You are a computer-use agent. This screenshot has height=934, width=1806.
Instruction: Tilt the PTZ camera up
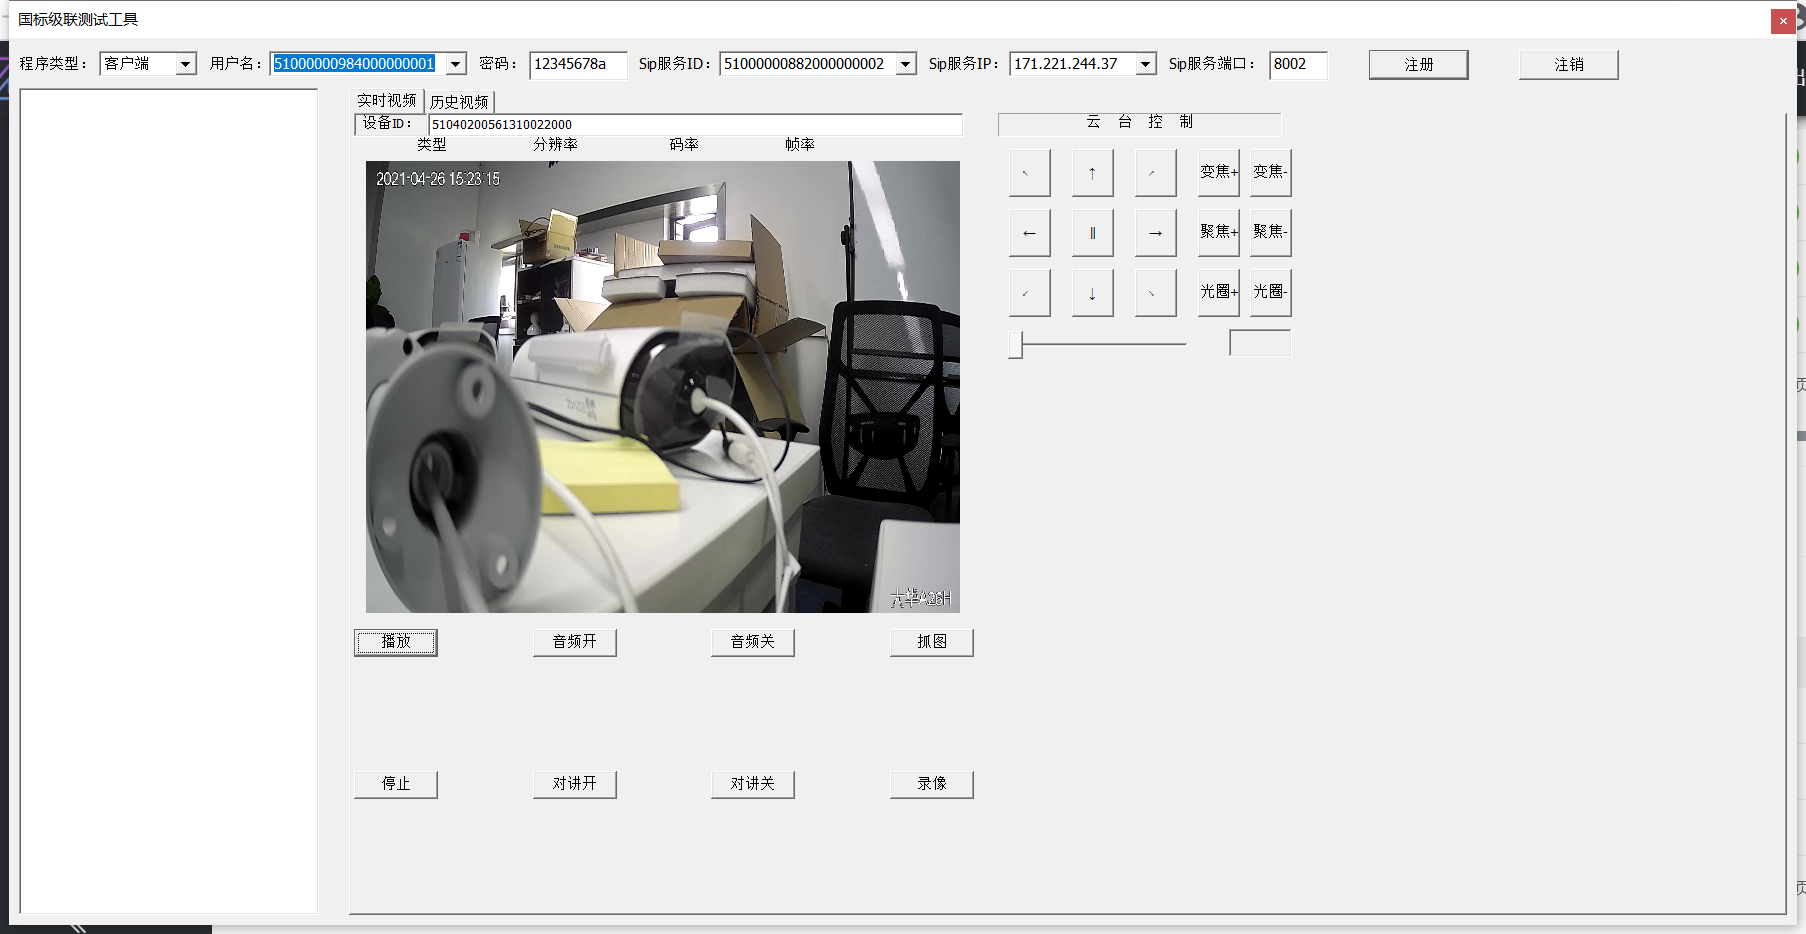coord(1092,173)
